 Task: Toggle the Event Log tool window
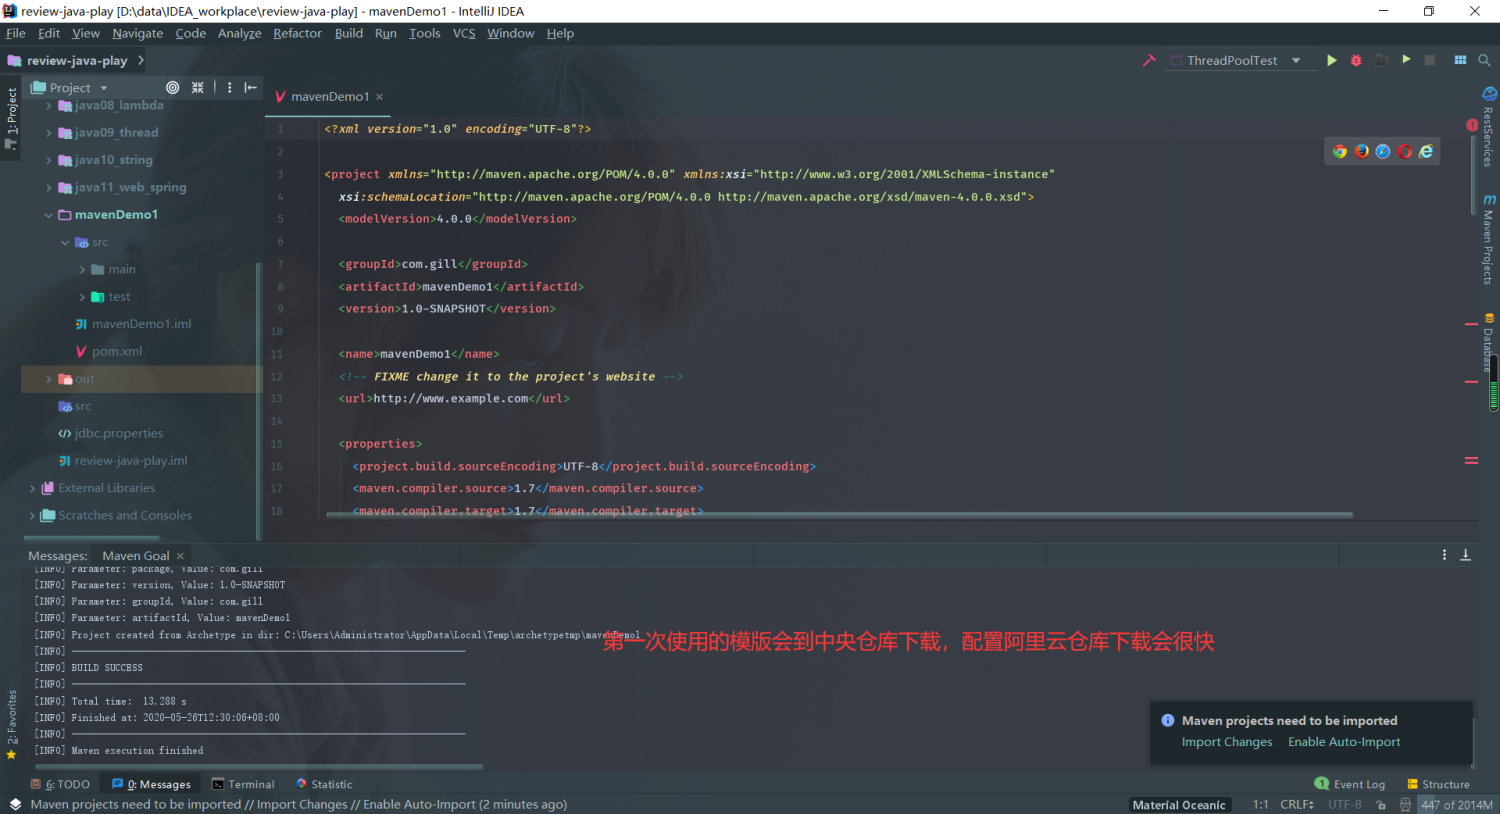click(1350, 784)
